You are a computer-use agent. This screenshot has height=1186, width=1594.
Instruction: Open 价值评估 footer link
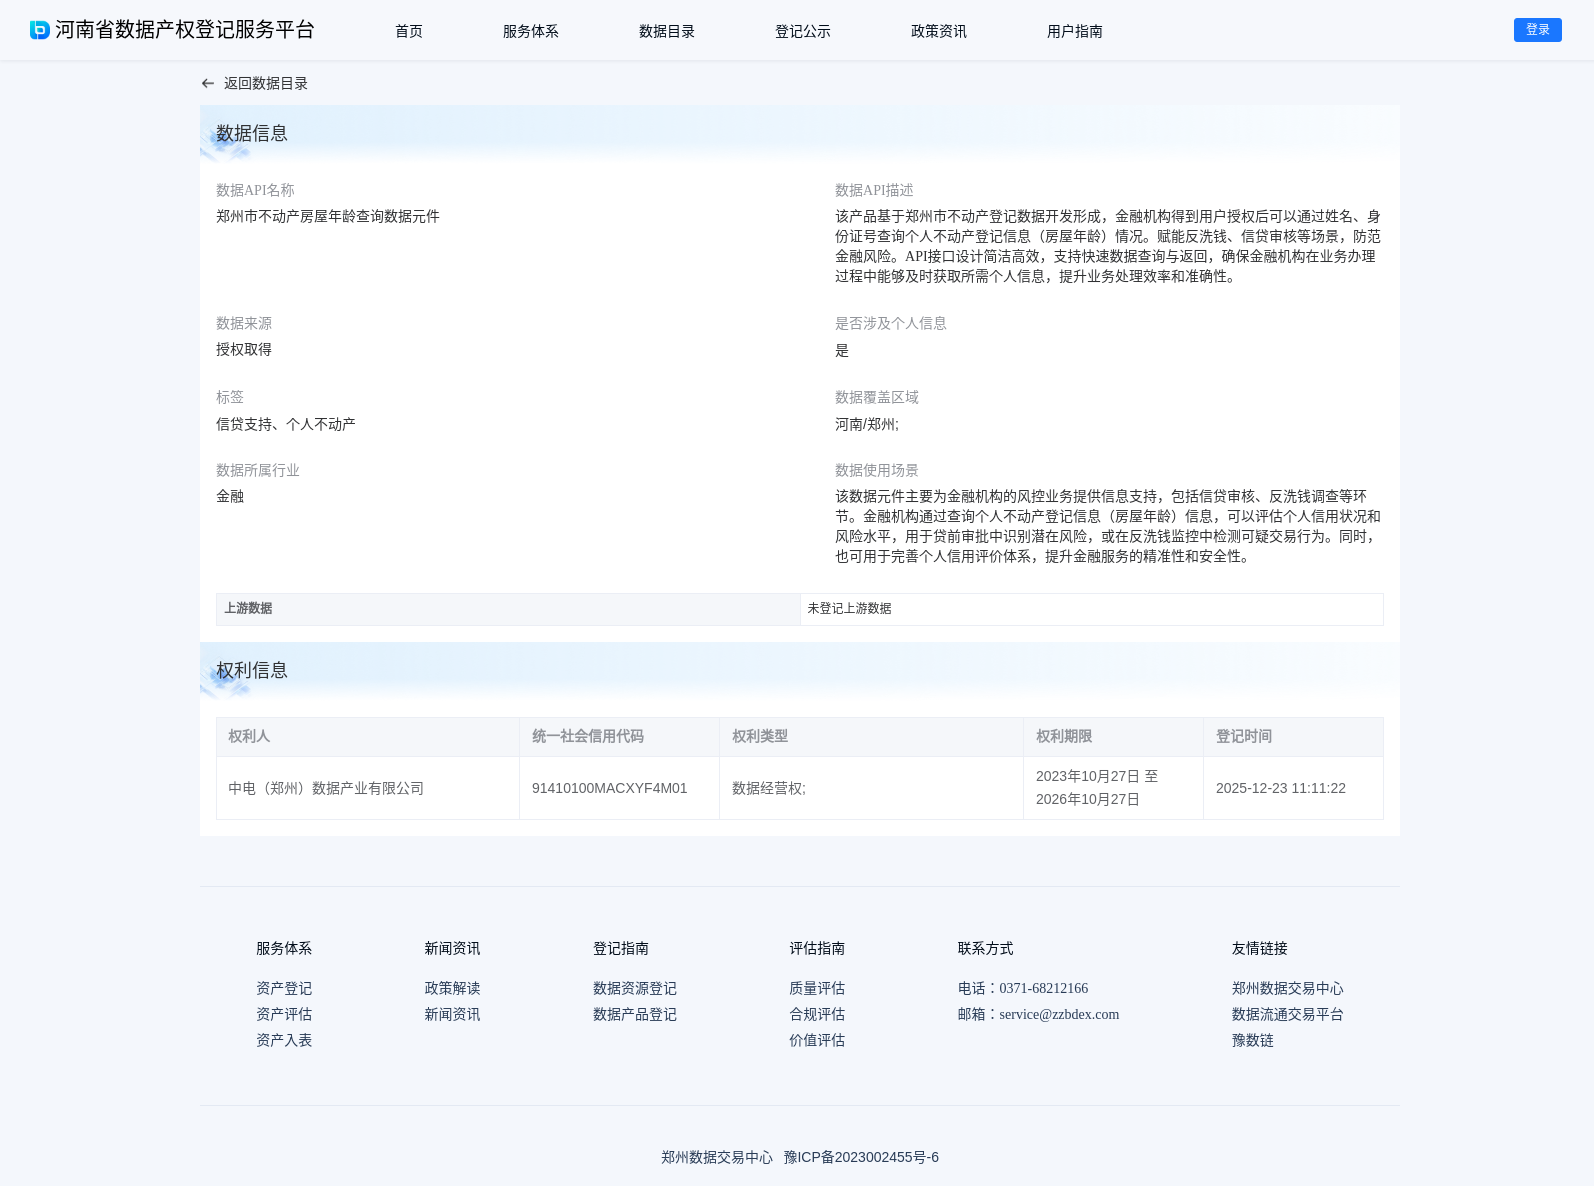[x=817, y=1040]
